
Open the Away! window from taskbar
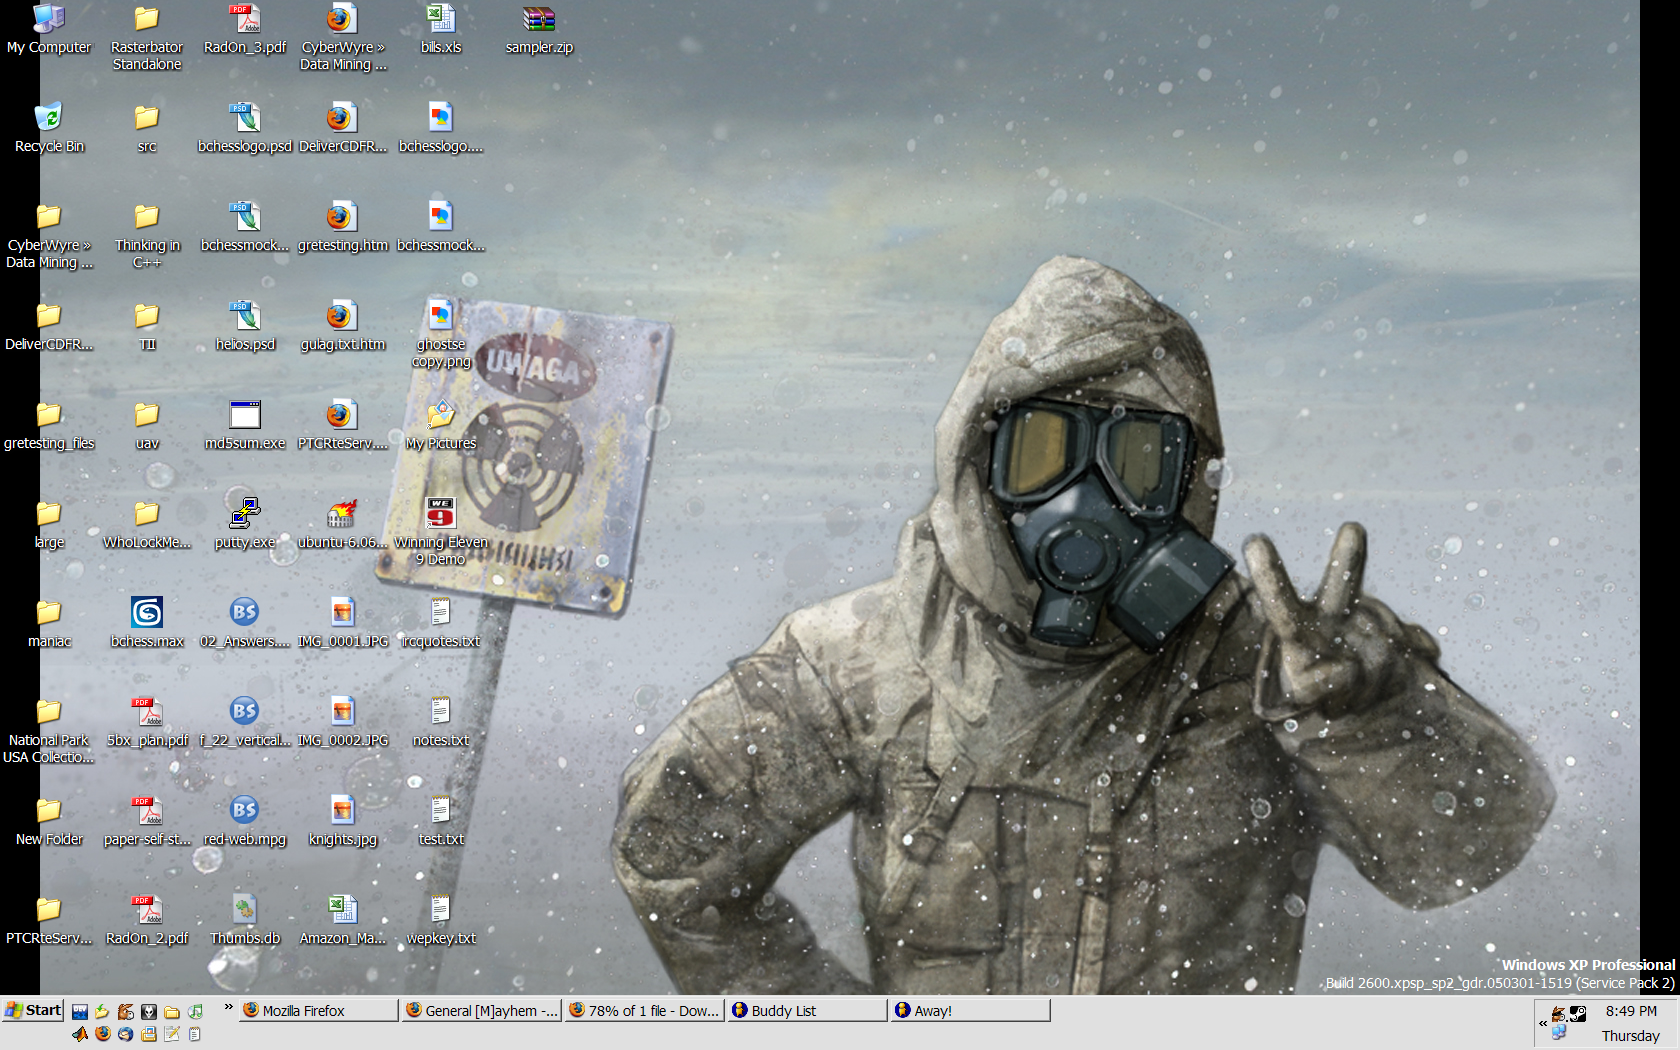970,1010
